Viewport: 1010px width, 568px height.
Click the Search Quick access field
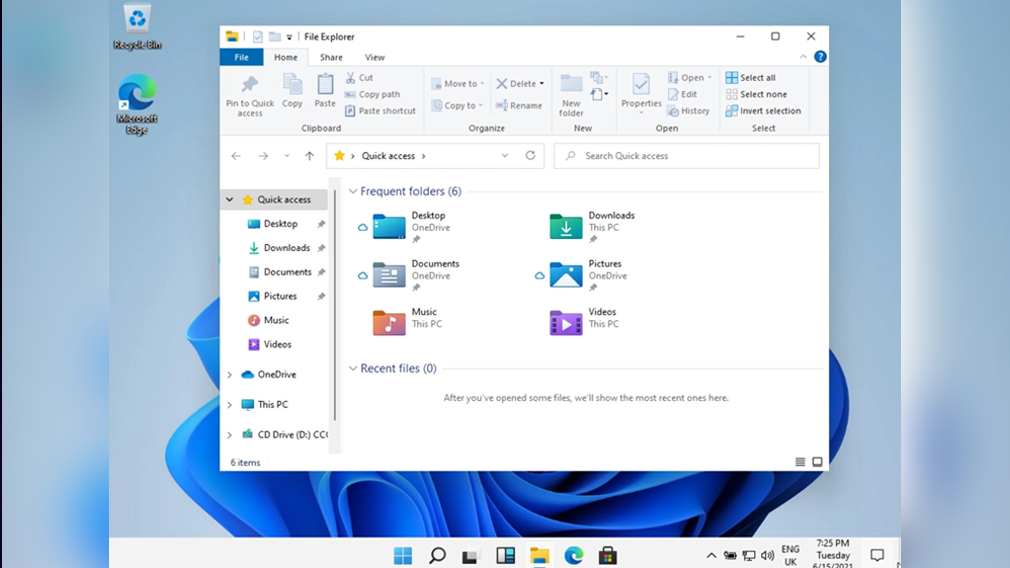click(x=687, y=156)
